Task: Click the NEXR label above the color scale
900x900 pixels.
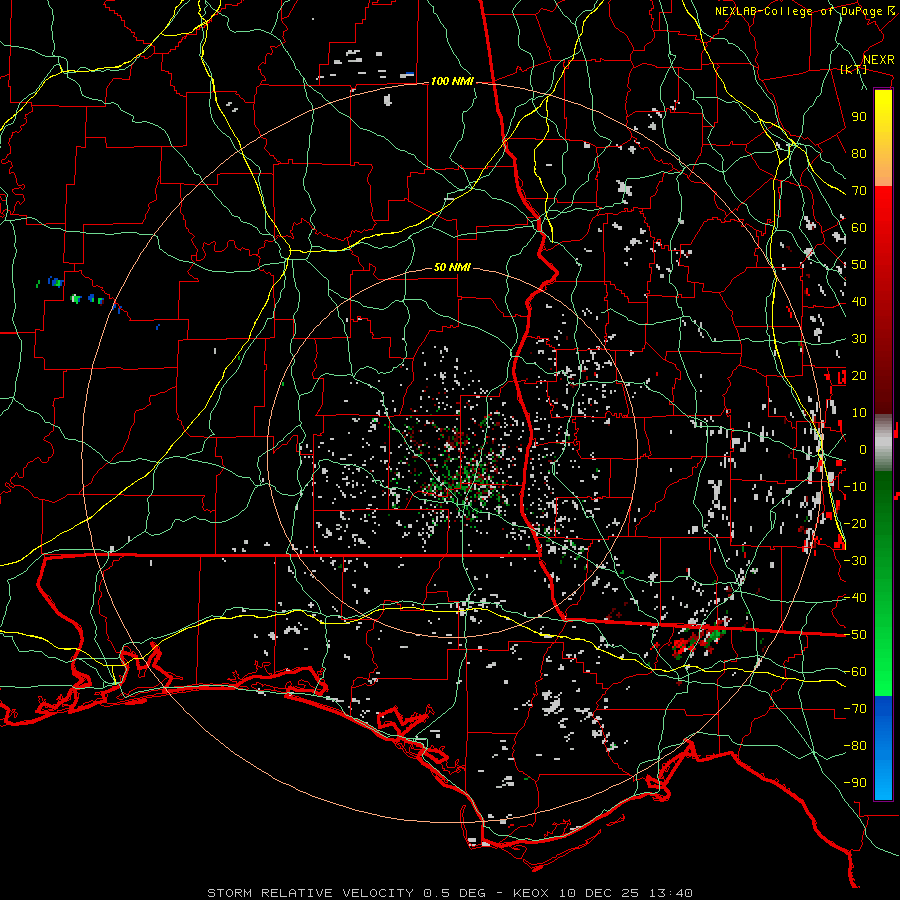Action: (x=879, y=60)
